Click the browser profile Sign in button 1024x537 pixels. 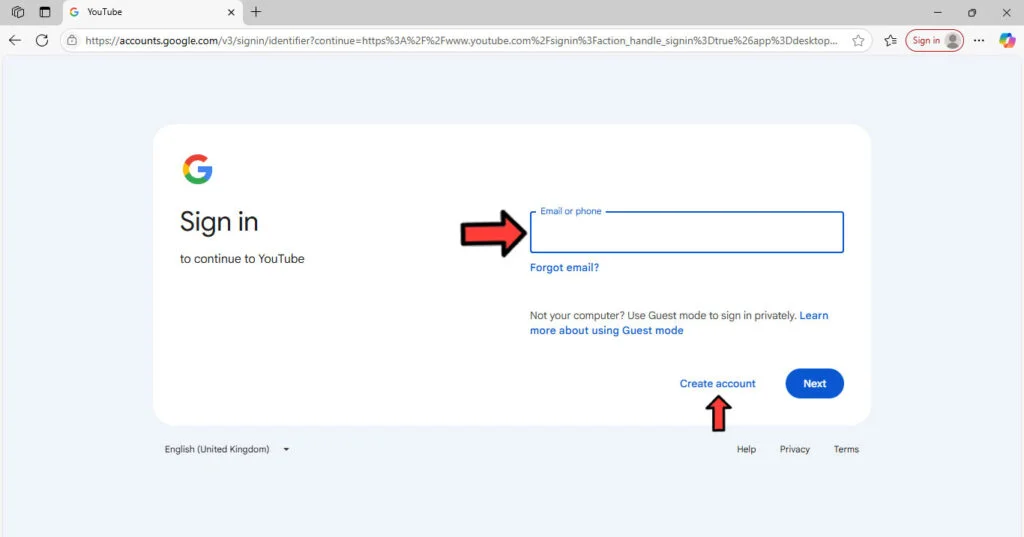935,41
